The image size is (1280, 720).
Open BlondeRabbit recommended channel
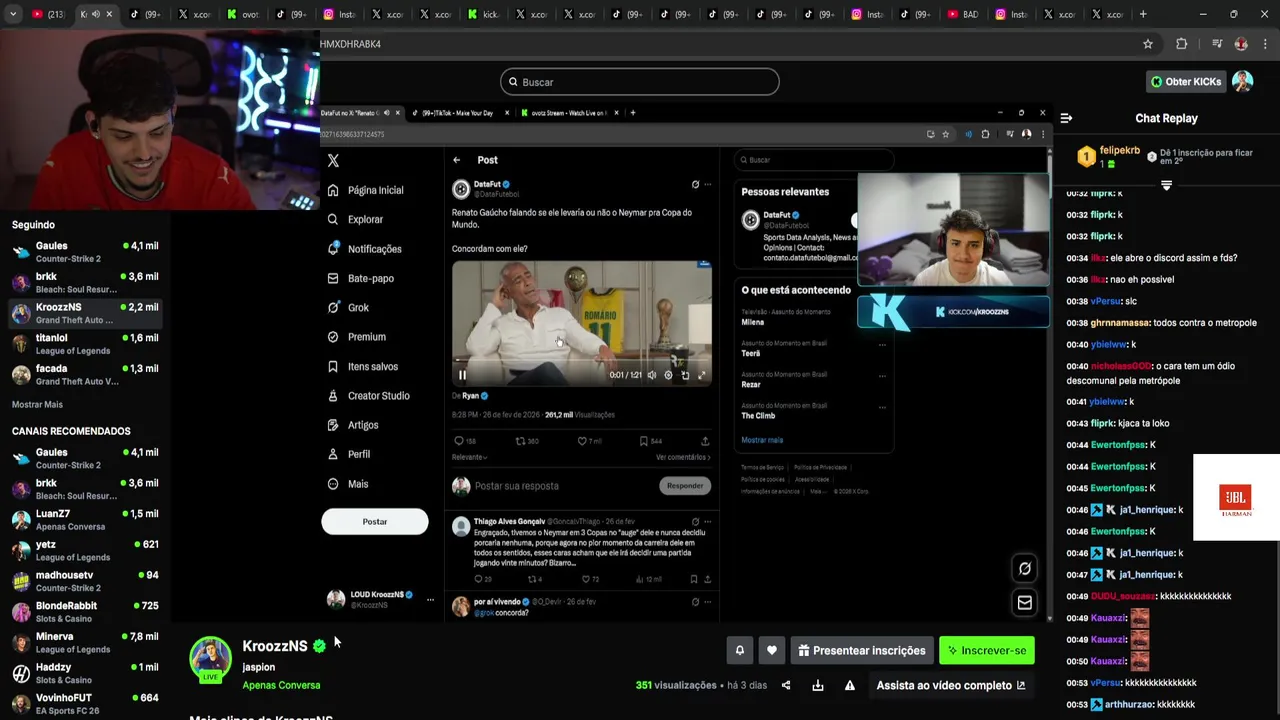(x=85, y=611)
